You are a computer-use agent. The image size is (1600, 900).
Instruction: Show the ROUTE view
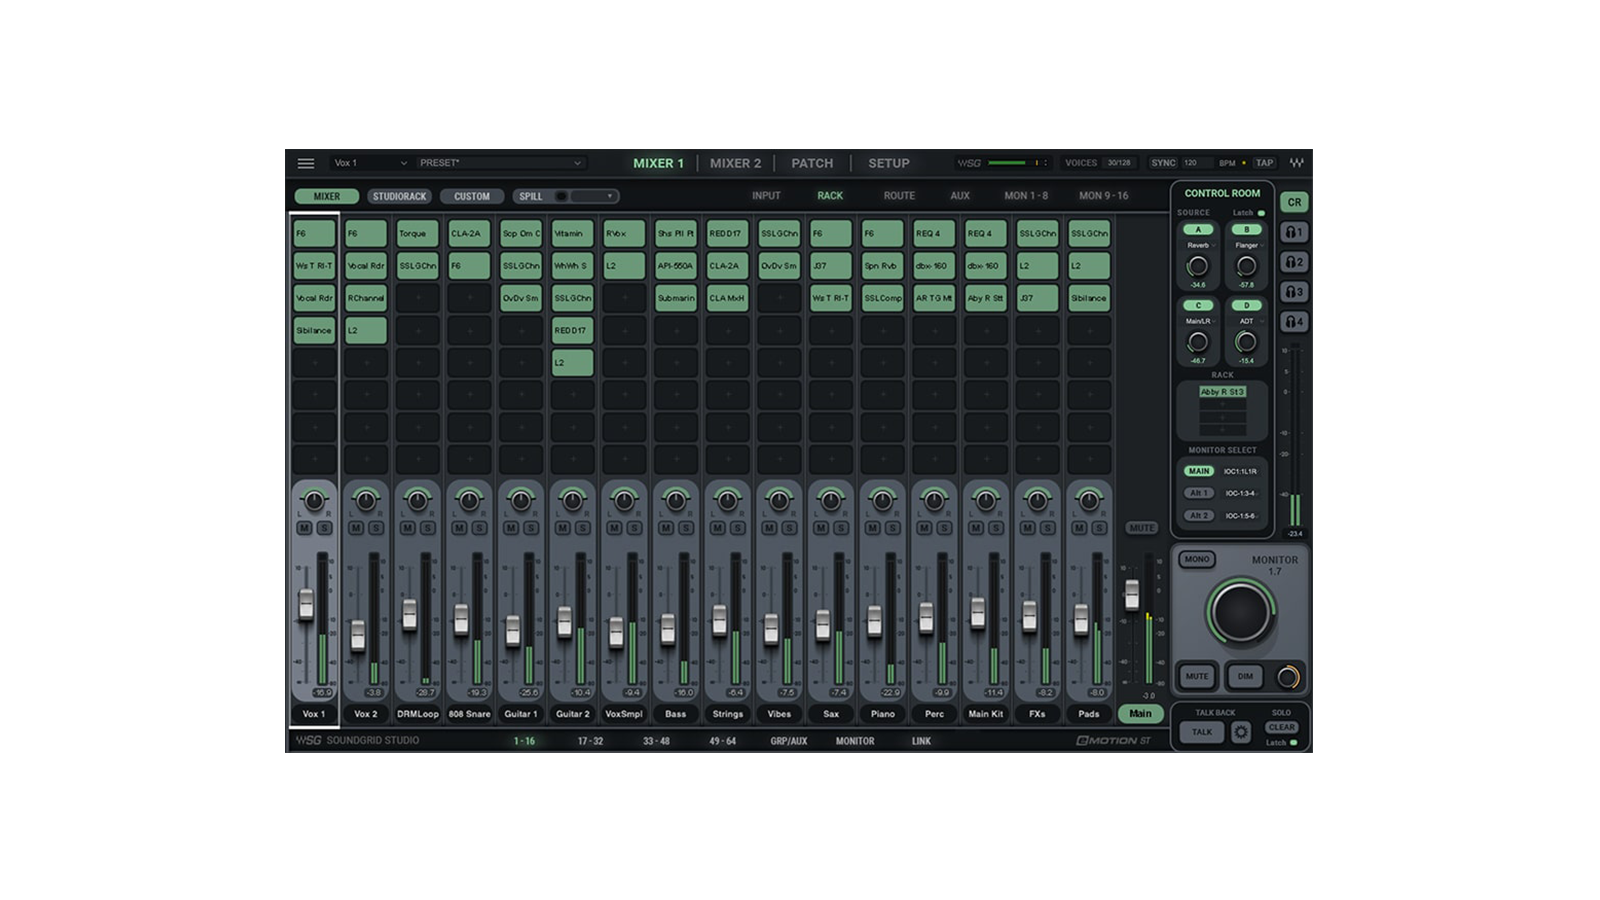click(899, 196)
